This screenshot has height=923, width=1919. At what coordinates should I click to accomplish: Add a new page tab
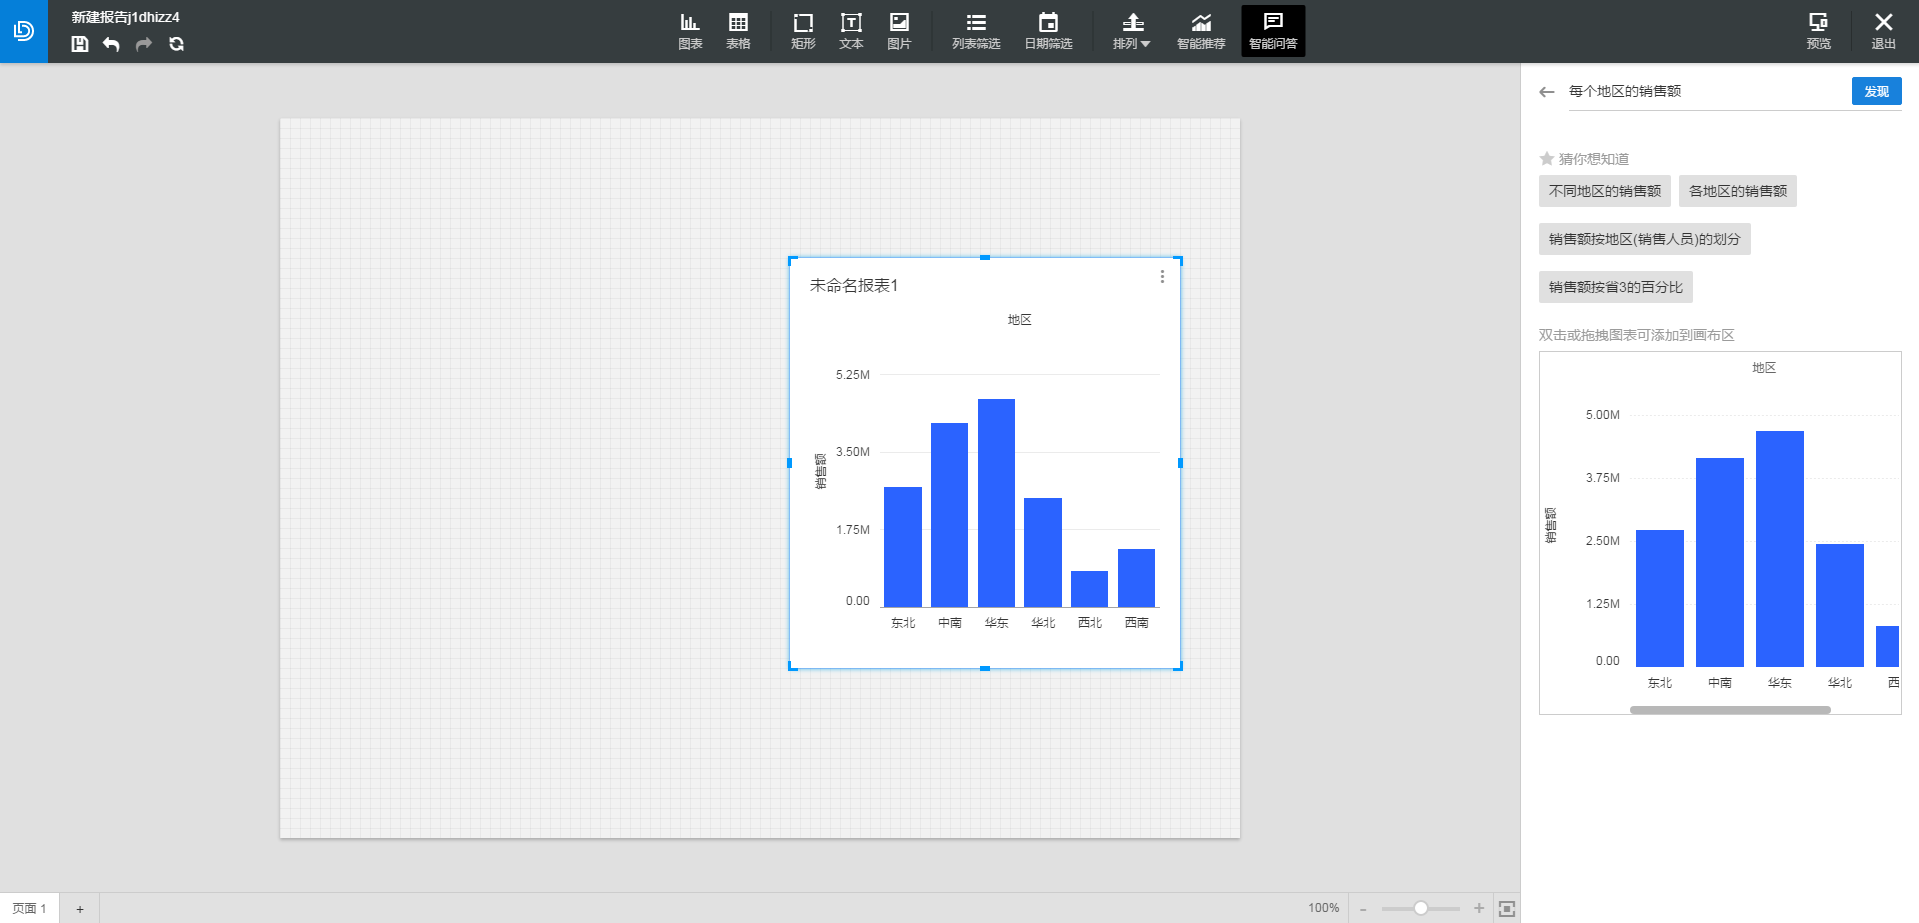80,908
